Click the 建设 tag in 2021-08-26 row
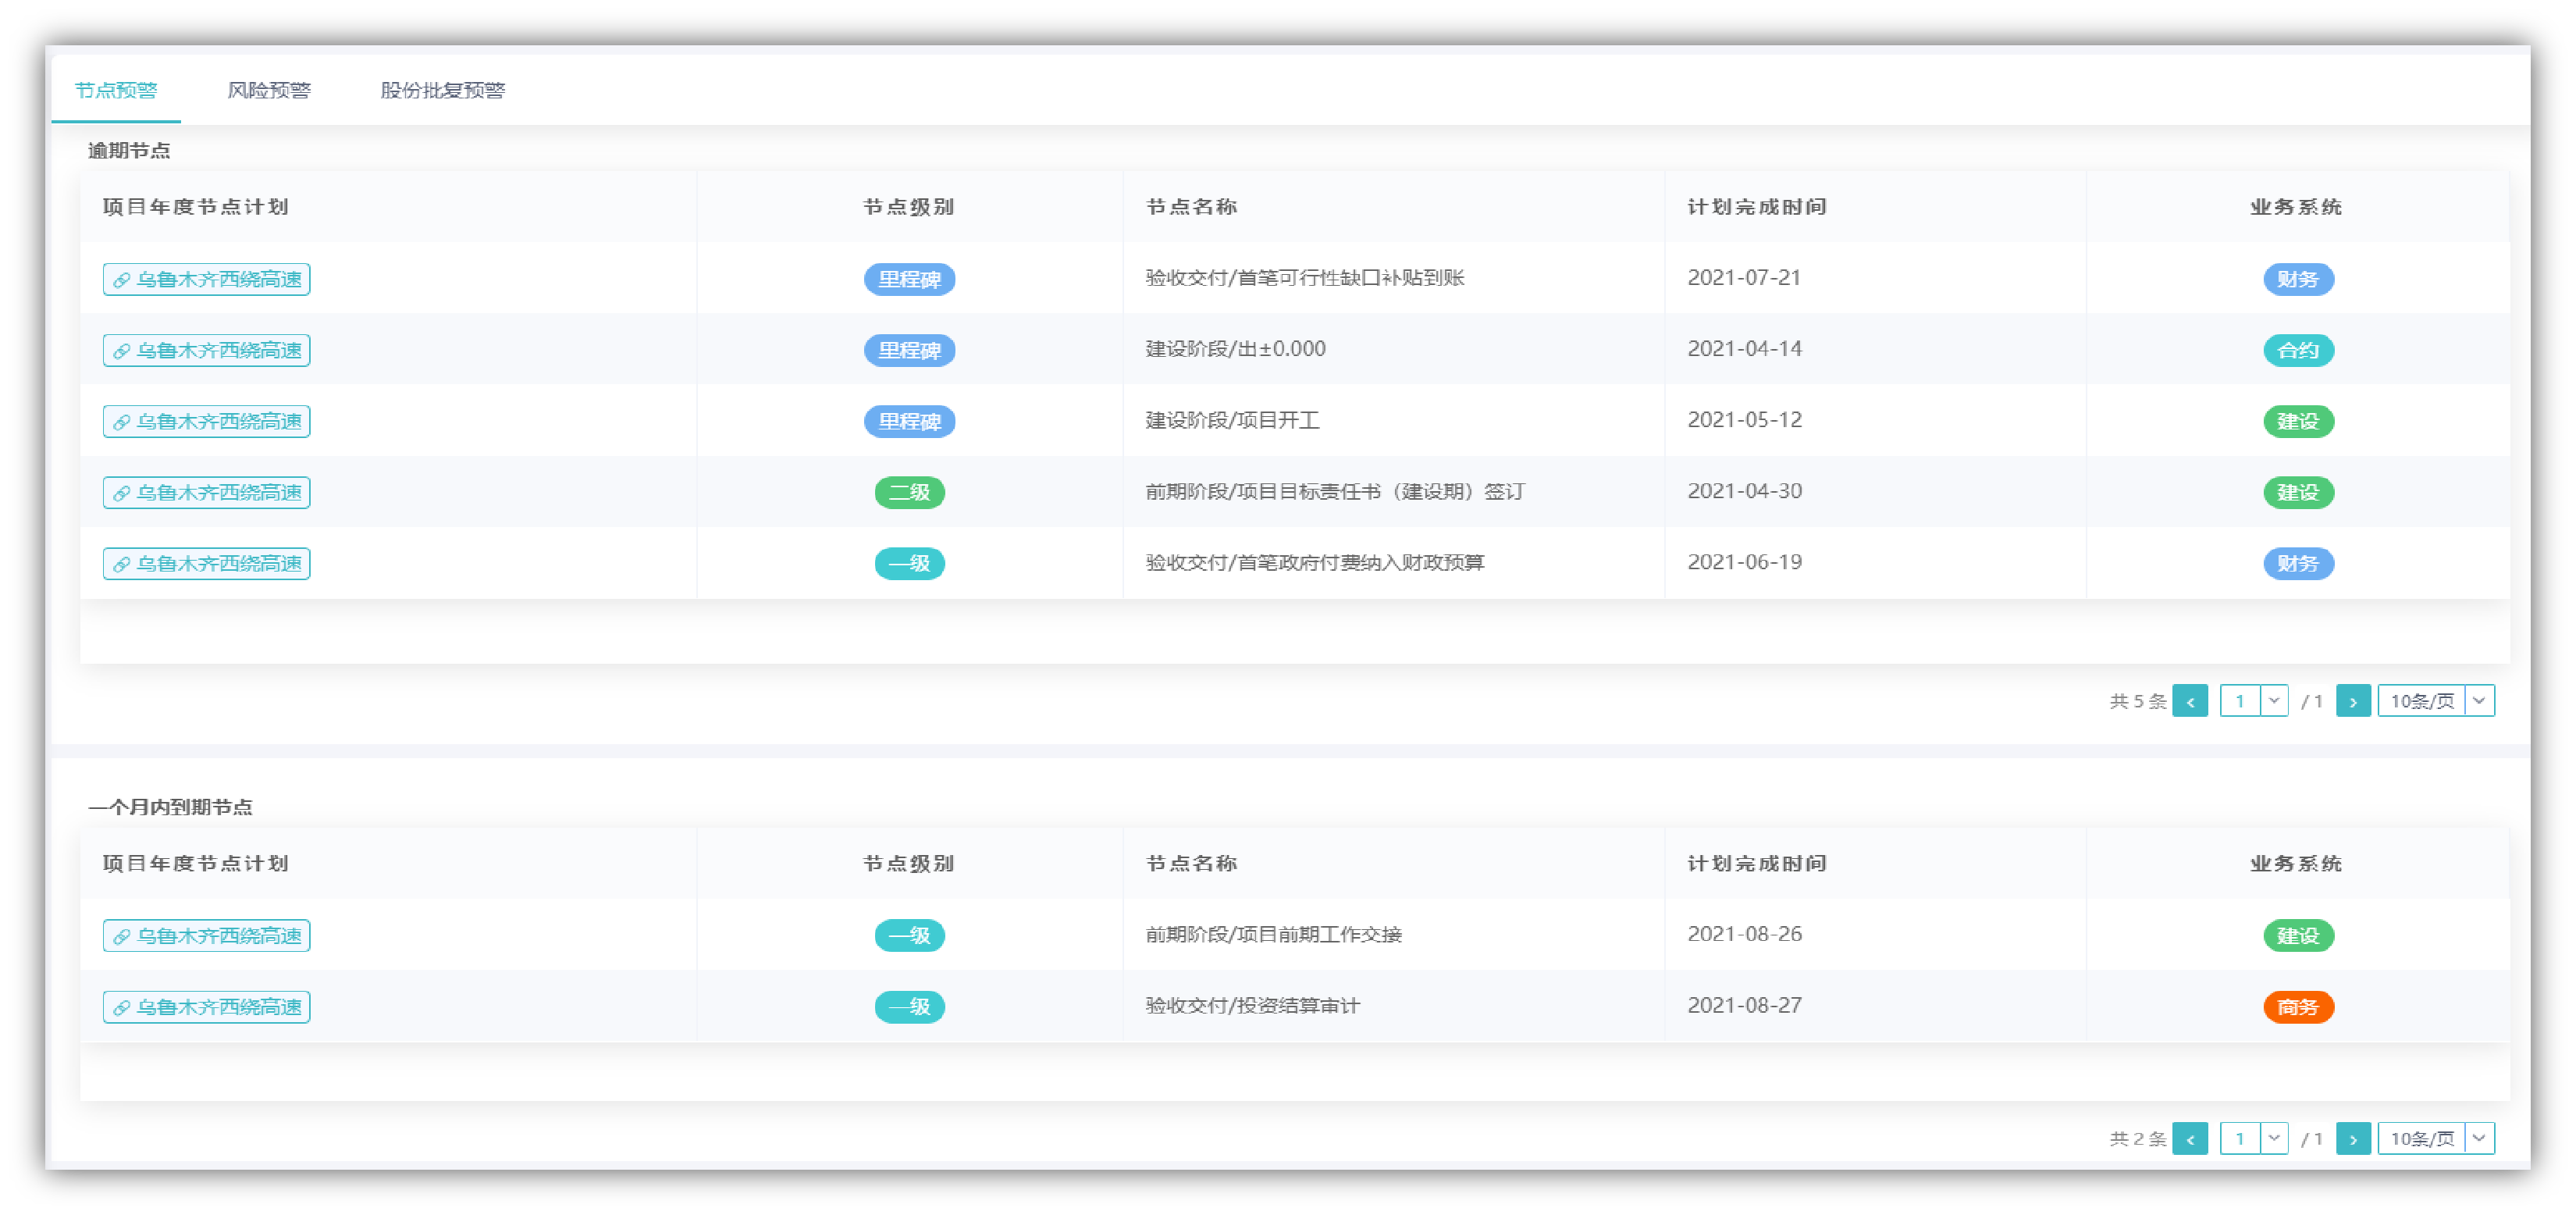Viewport: 2576px width, 1215px height. pos(2298,935)
